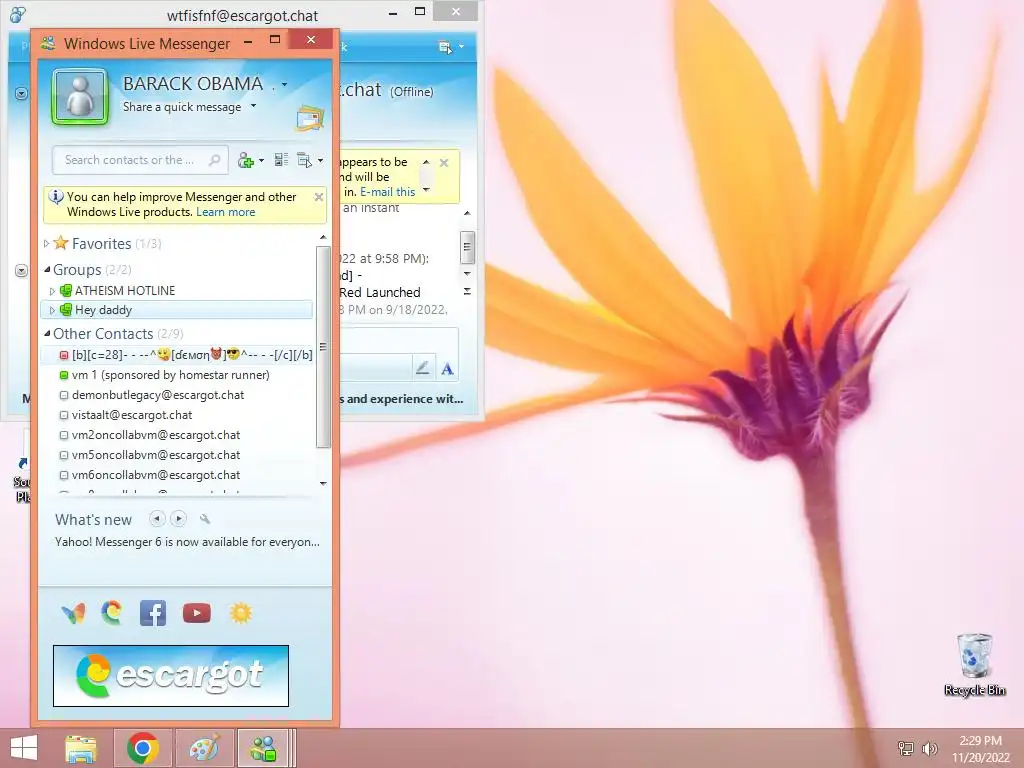This screenshot has height=768, width=1024.
Task: Open the Share a quick message dropdown
Action: (x=253, y=106)
